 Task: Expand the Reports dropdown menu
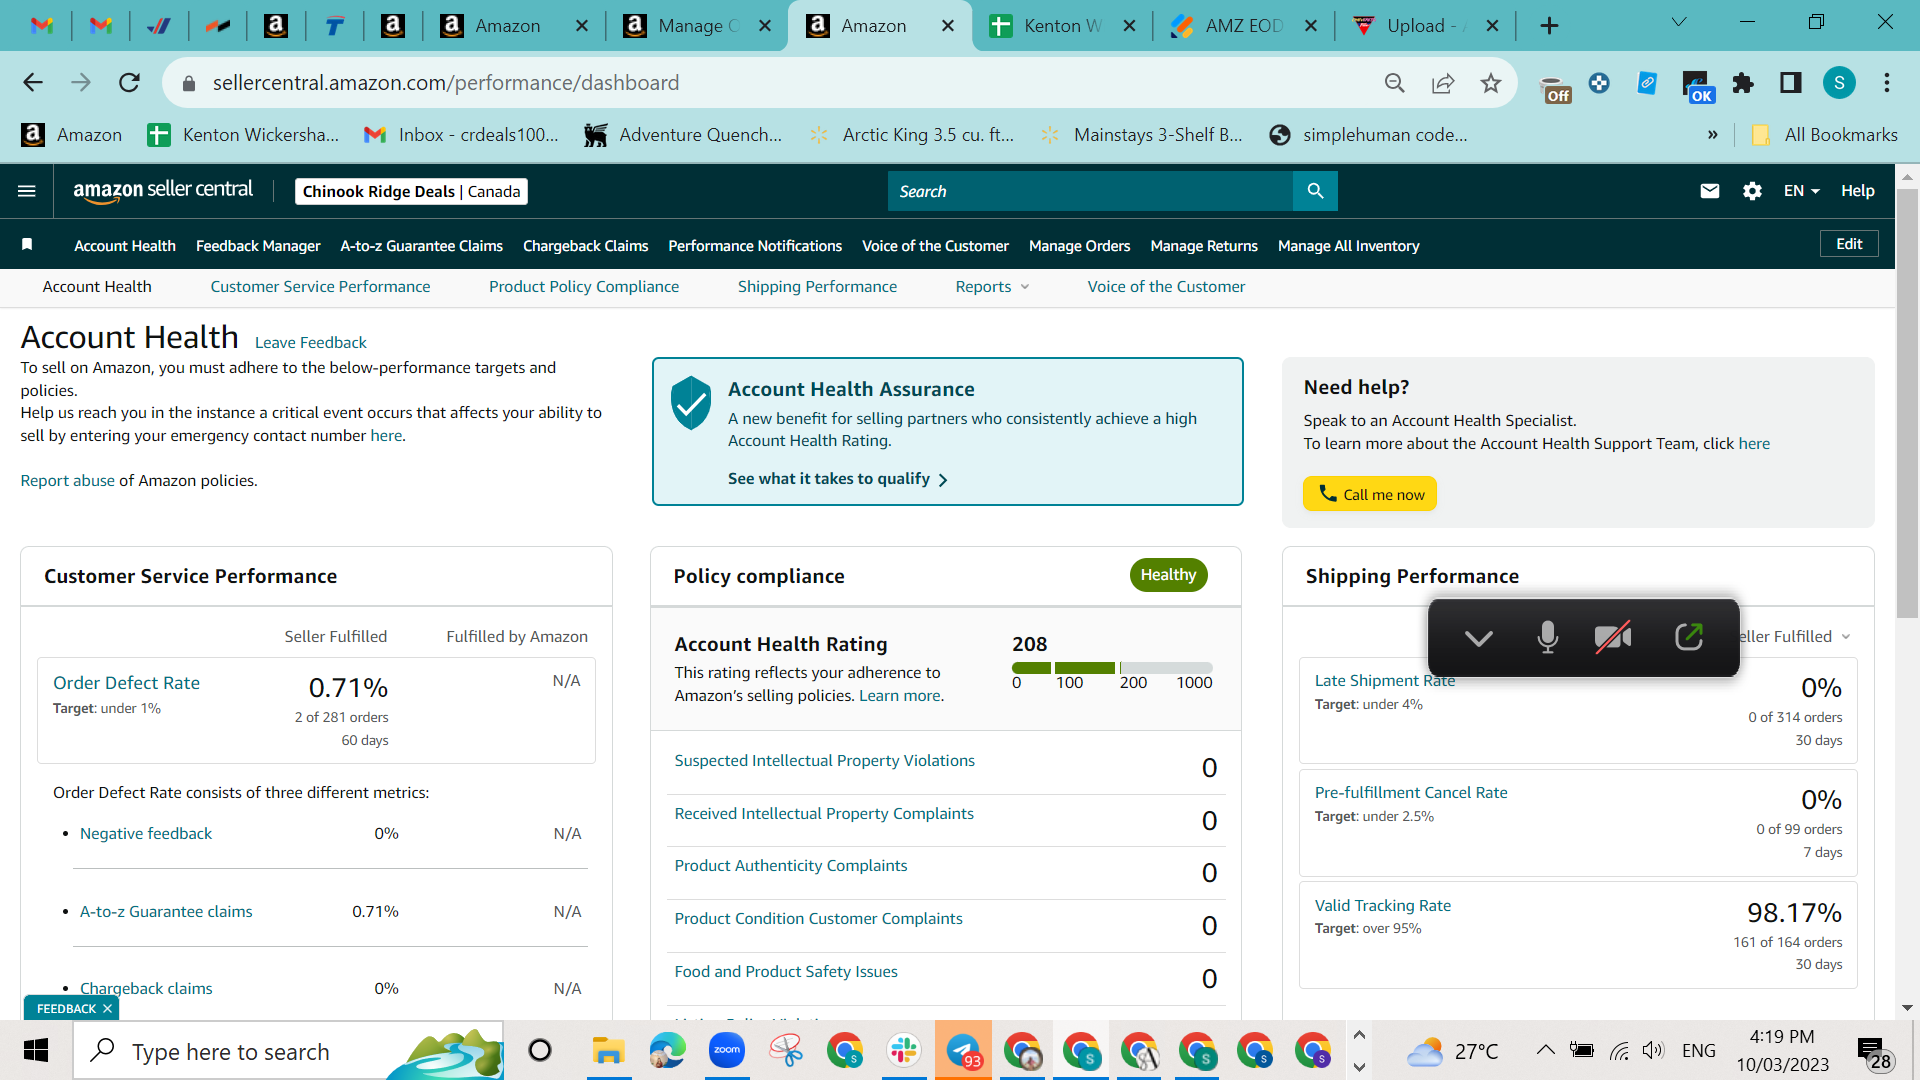coord(992,287)
